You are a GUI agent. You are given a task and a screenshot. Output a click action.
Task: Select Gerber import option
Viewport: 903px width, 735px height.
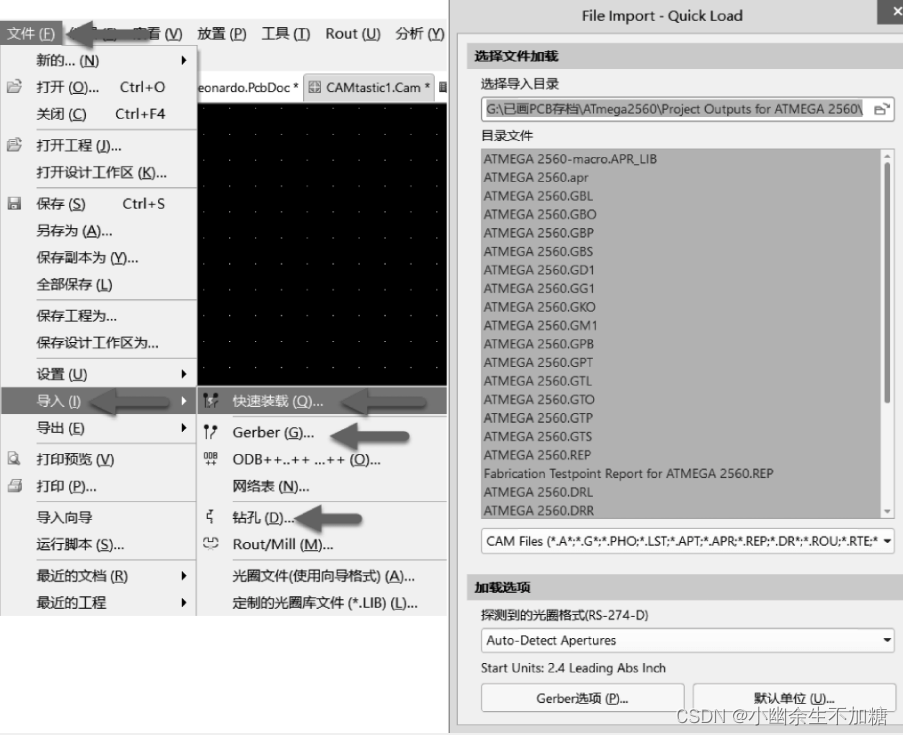tap(322, 432)
